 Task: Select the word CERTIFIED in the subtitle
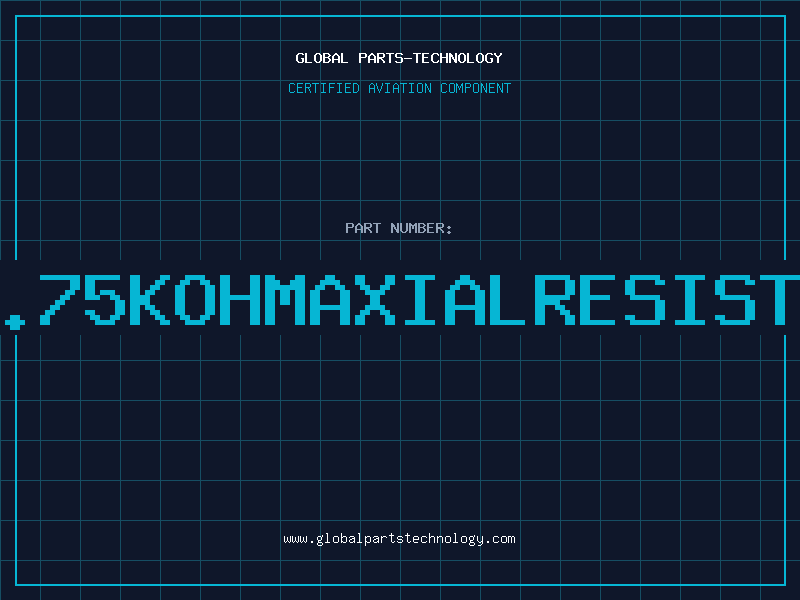[x=324, y=88]
